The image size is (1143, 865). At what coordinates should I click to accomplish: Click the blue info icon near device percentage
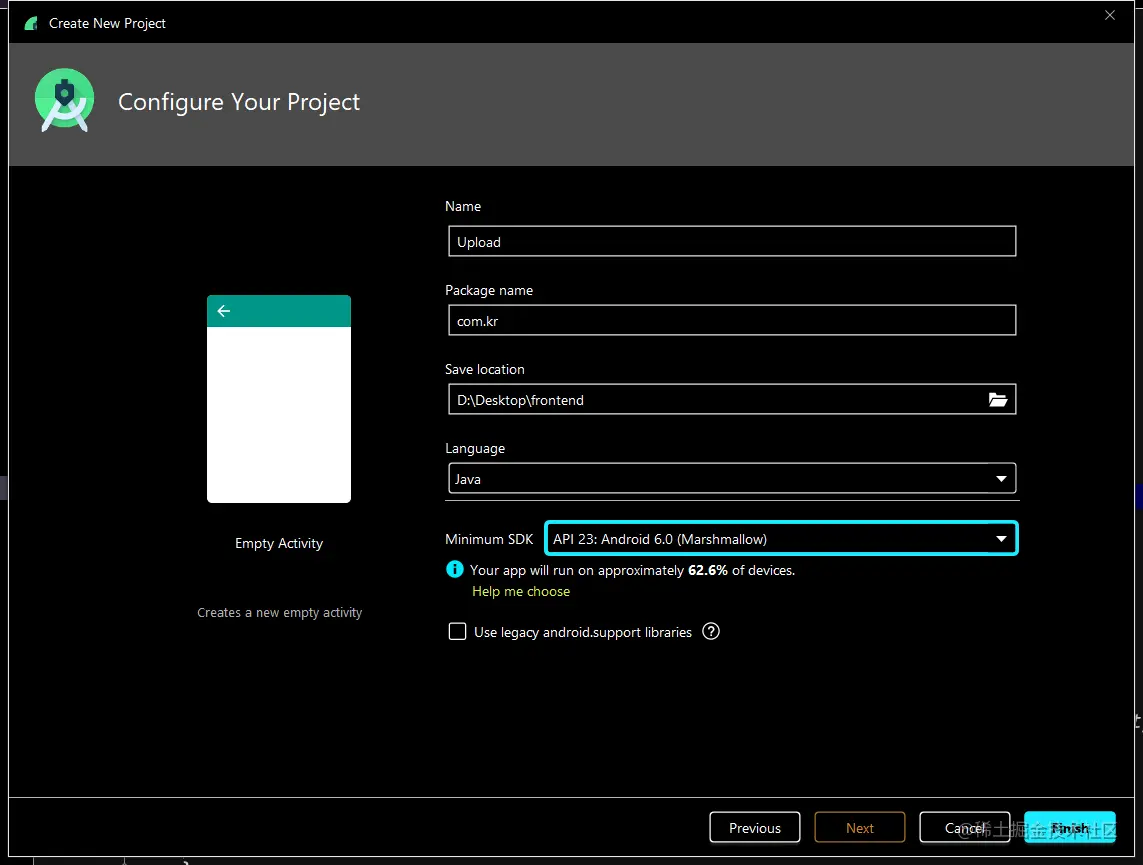454,569
